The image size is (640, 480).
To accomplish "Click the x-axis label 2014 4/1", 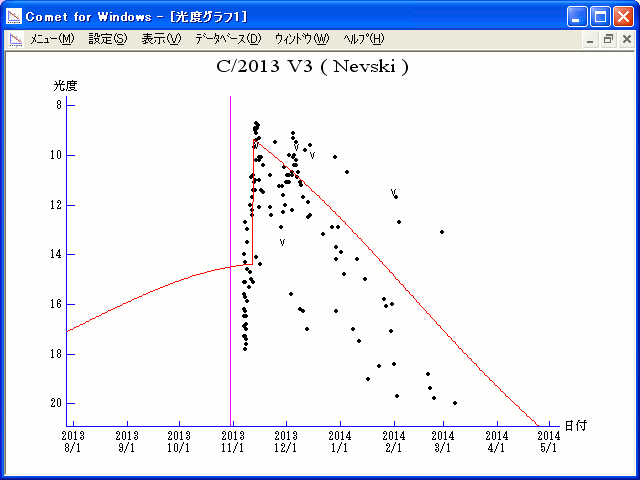I will point(497,442).
